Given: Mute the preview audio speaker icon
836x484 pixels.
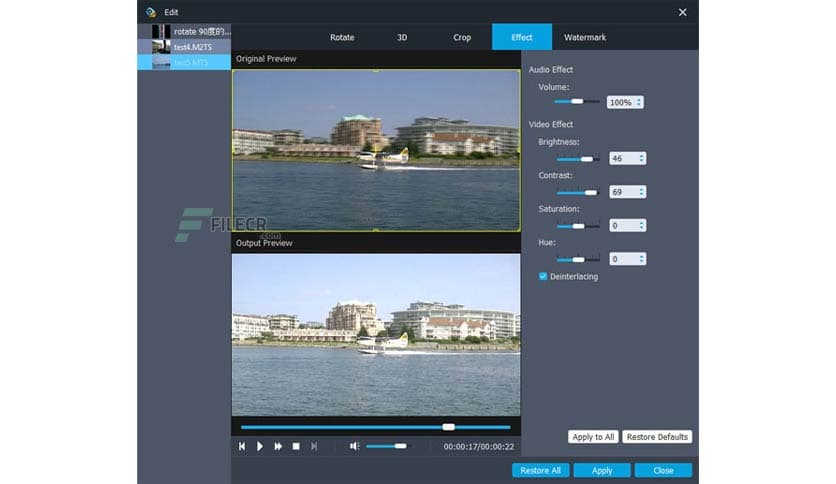Looking at the screenshot, I should point(354,446).
